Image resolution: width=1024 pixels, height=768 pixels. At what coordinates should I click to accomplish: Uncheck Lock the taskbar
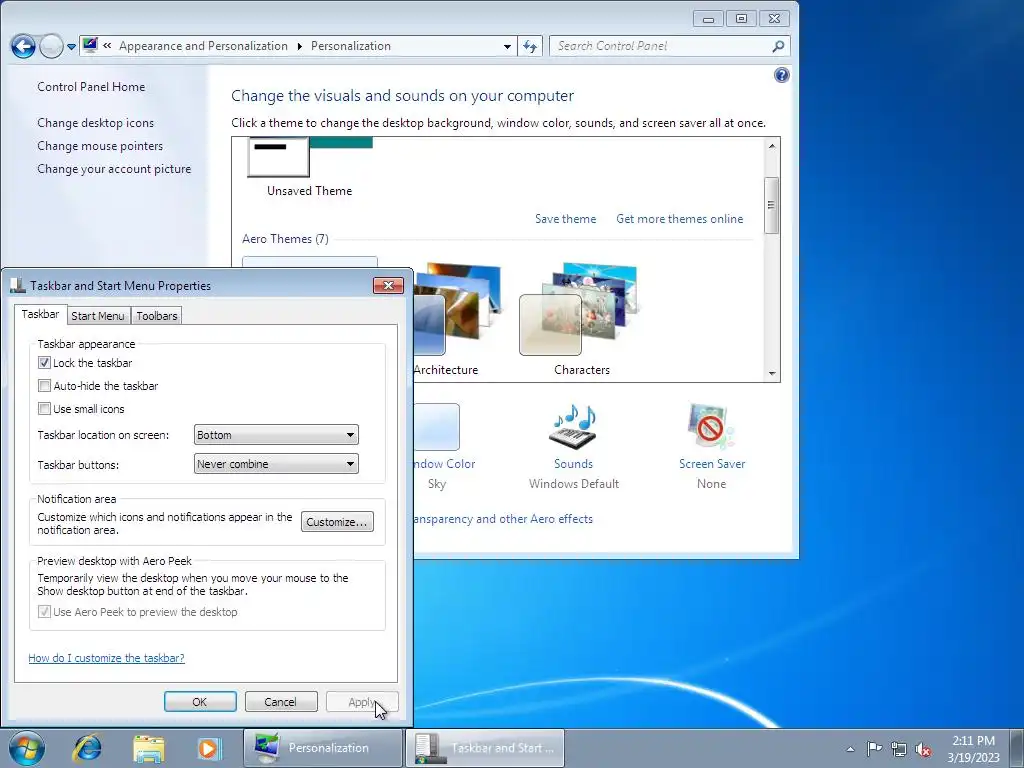(x=44, y=362)
